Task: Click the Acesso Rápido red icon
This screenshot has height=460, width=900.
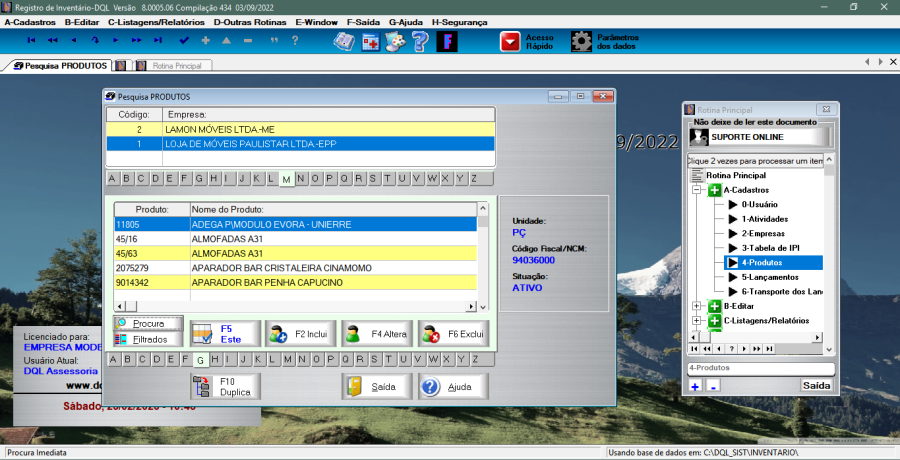Action: (511, 41)
